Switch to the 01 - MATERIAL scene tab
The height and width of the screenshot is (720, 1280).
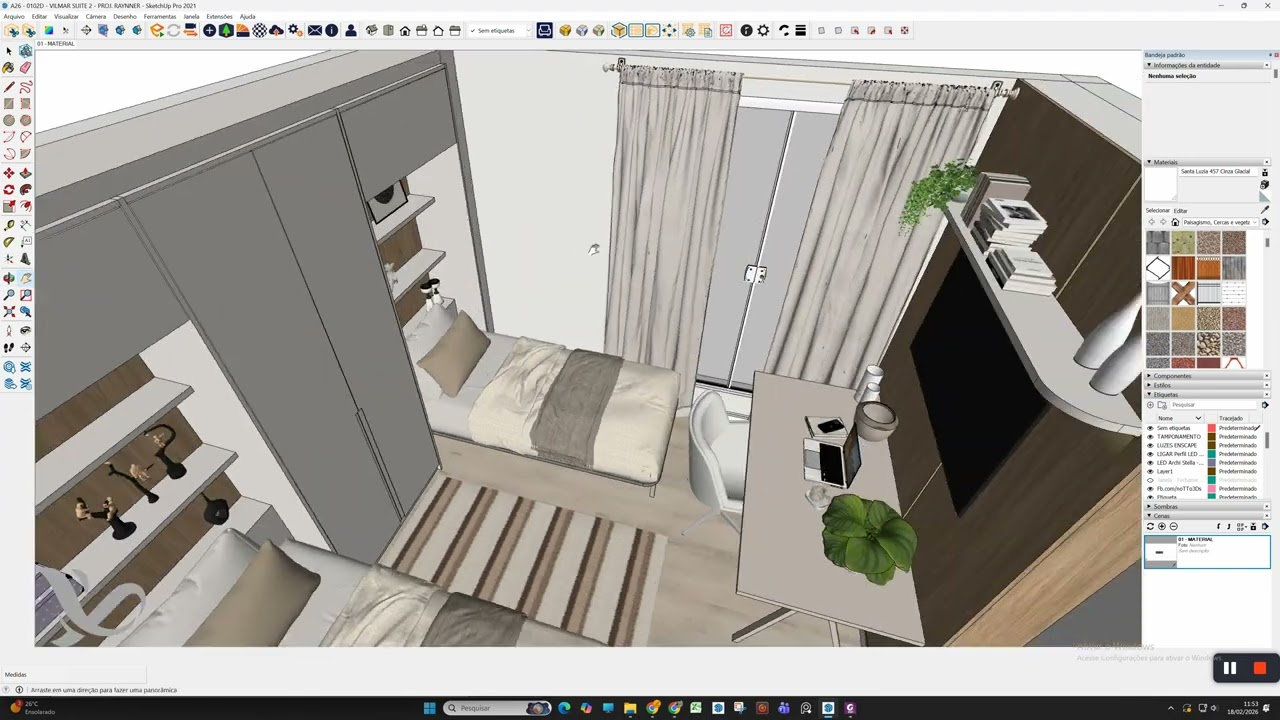pos(56,44)
